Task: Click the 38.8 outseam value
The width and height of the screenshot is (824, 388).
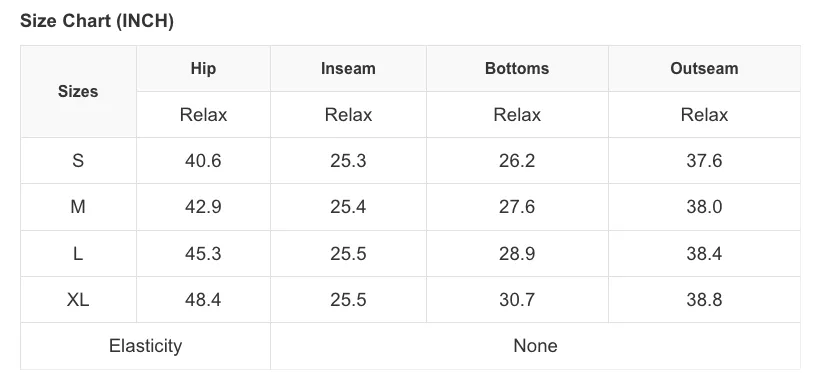Action: [x=704, y=300]
